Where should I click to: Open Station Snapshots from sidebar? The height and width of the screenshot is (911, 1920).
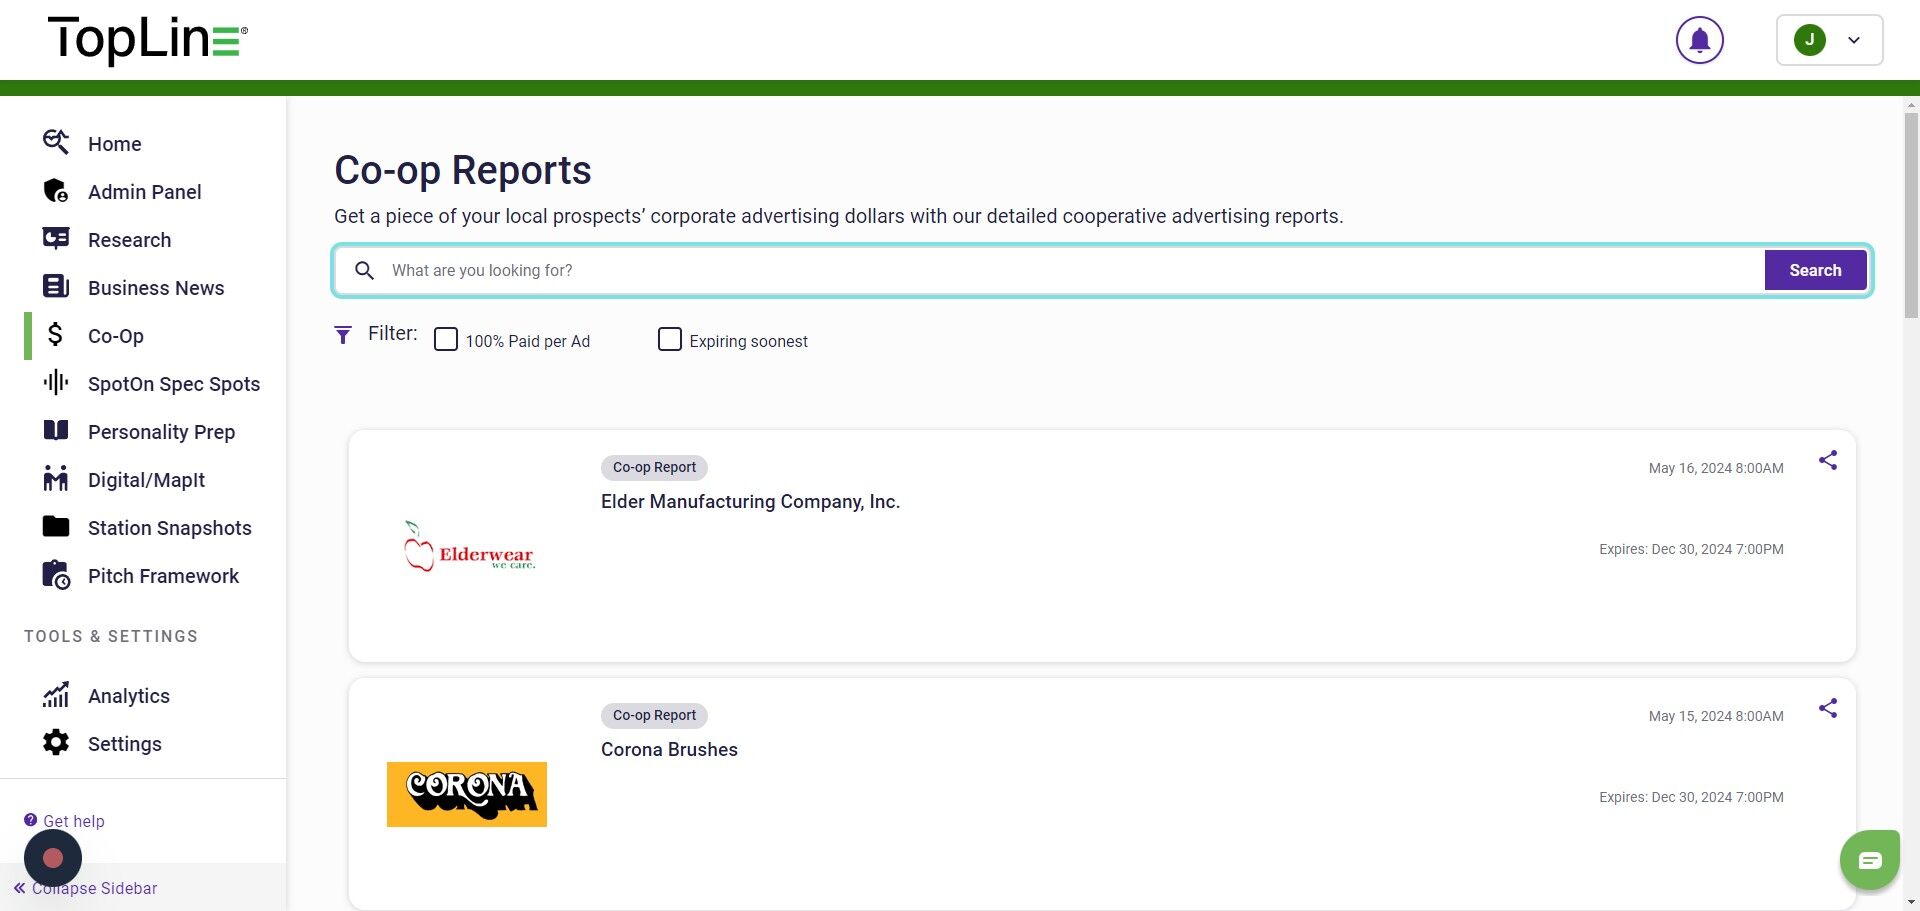[169, 528]
